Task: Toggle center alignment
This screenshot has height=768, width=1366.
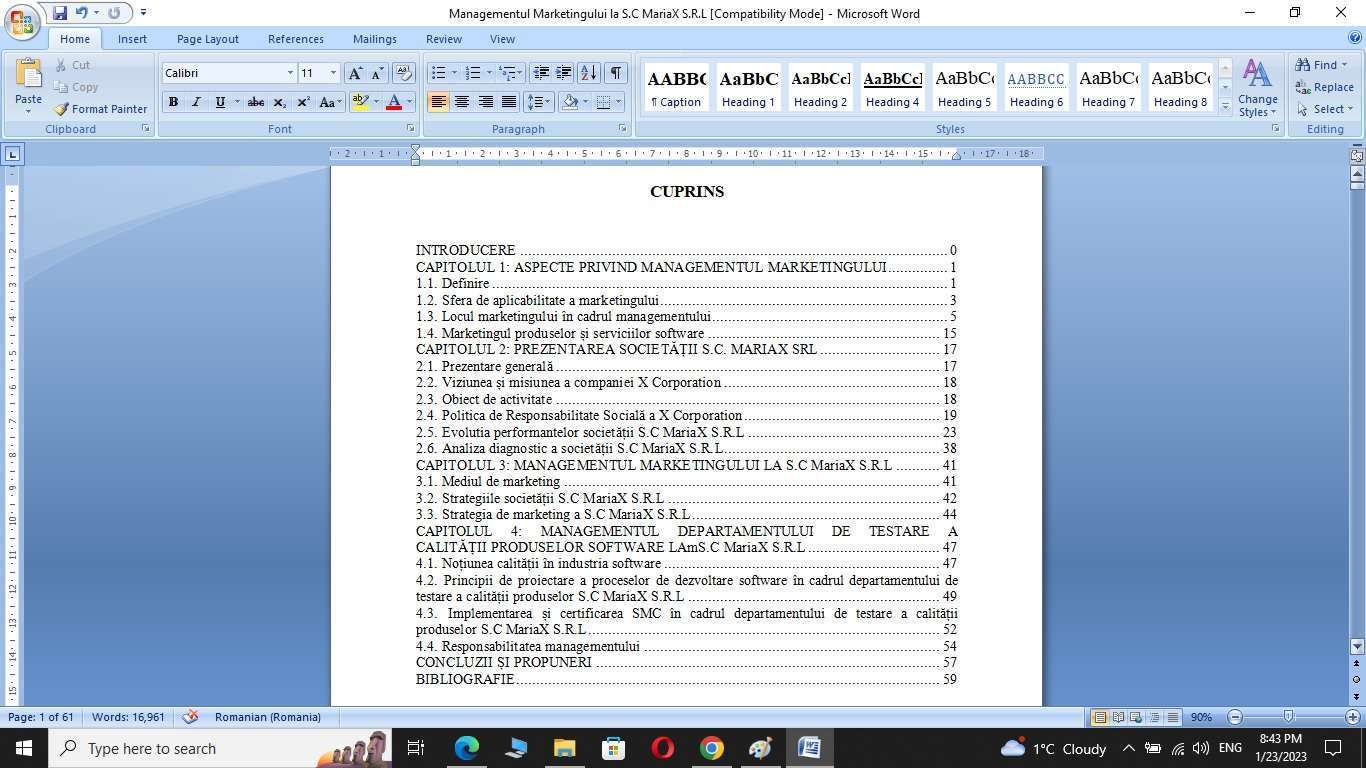Action: click(461, 102)
